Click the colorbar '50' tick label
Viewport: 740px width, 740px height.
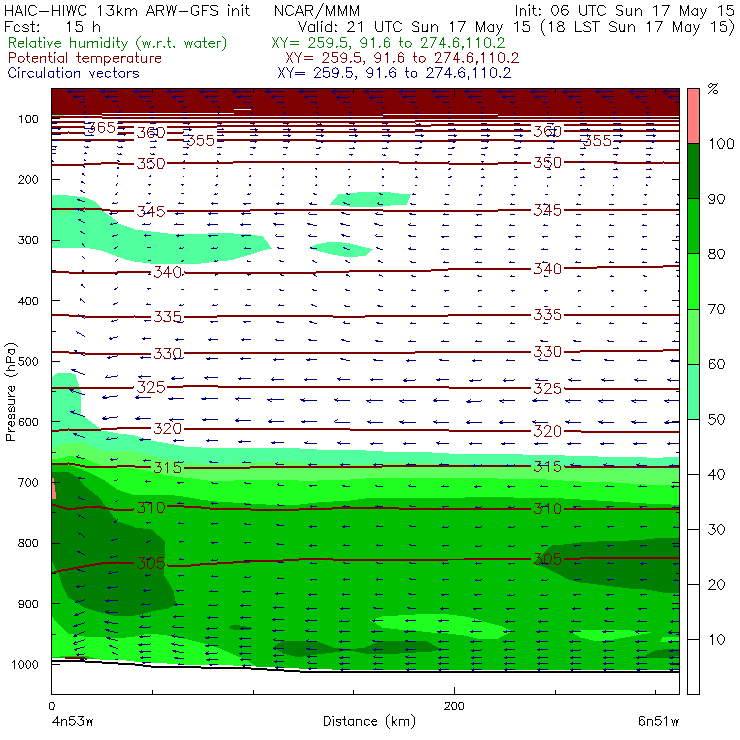[716, 420]
